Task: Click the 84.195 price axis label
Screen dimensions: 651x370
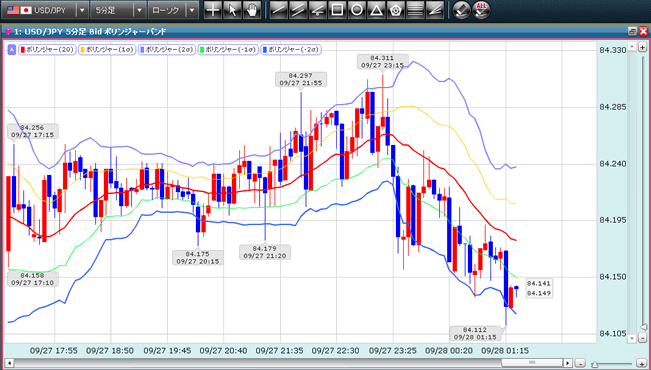Action: point(613,220)
